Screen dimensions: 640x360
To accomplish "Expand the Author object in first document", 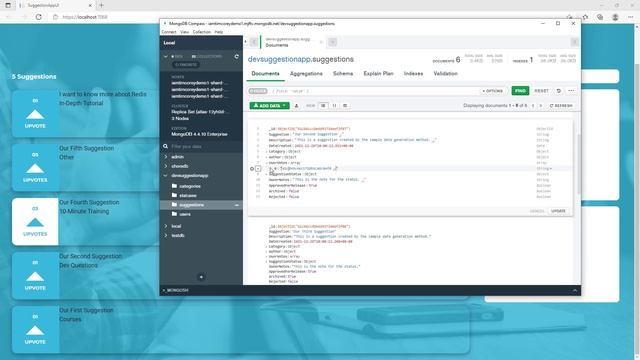I will click(267, 157).
